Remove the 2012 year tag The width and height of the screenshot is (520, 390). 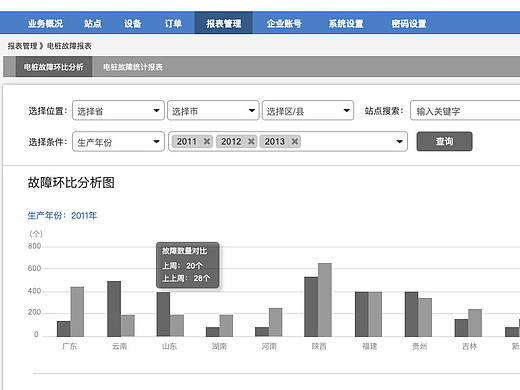251,142
